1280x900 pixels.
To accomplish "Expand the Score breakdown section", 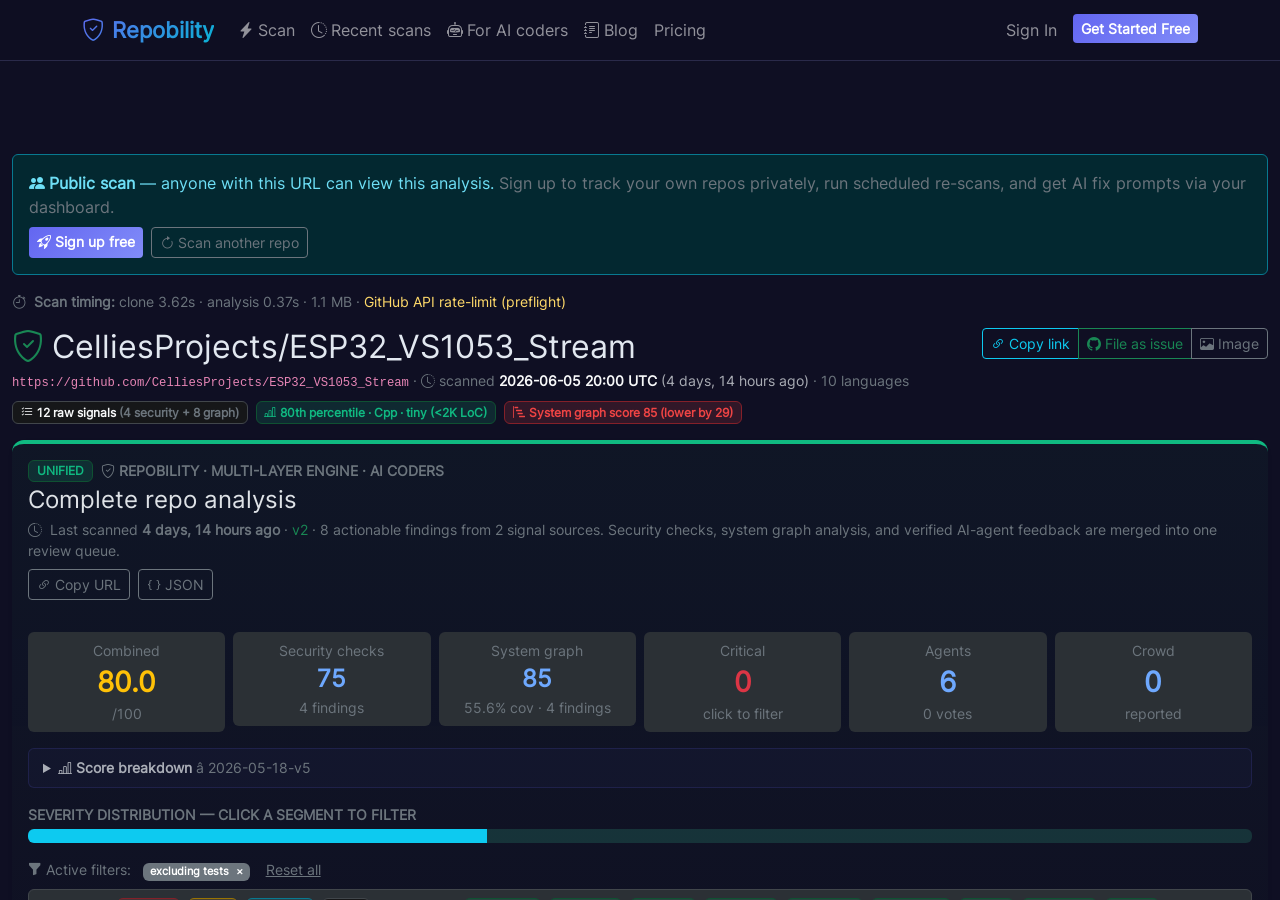I will pyautogui.click(x=640, y=768).
